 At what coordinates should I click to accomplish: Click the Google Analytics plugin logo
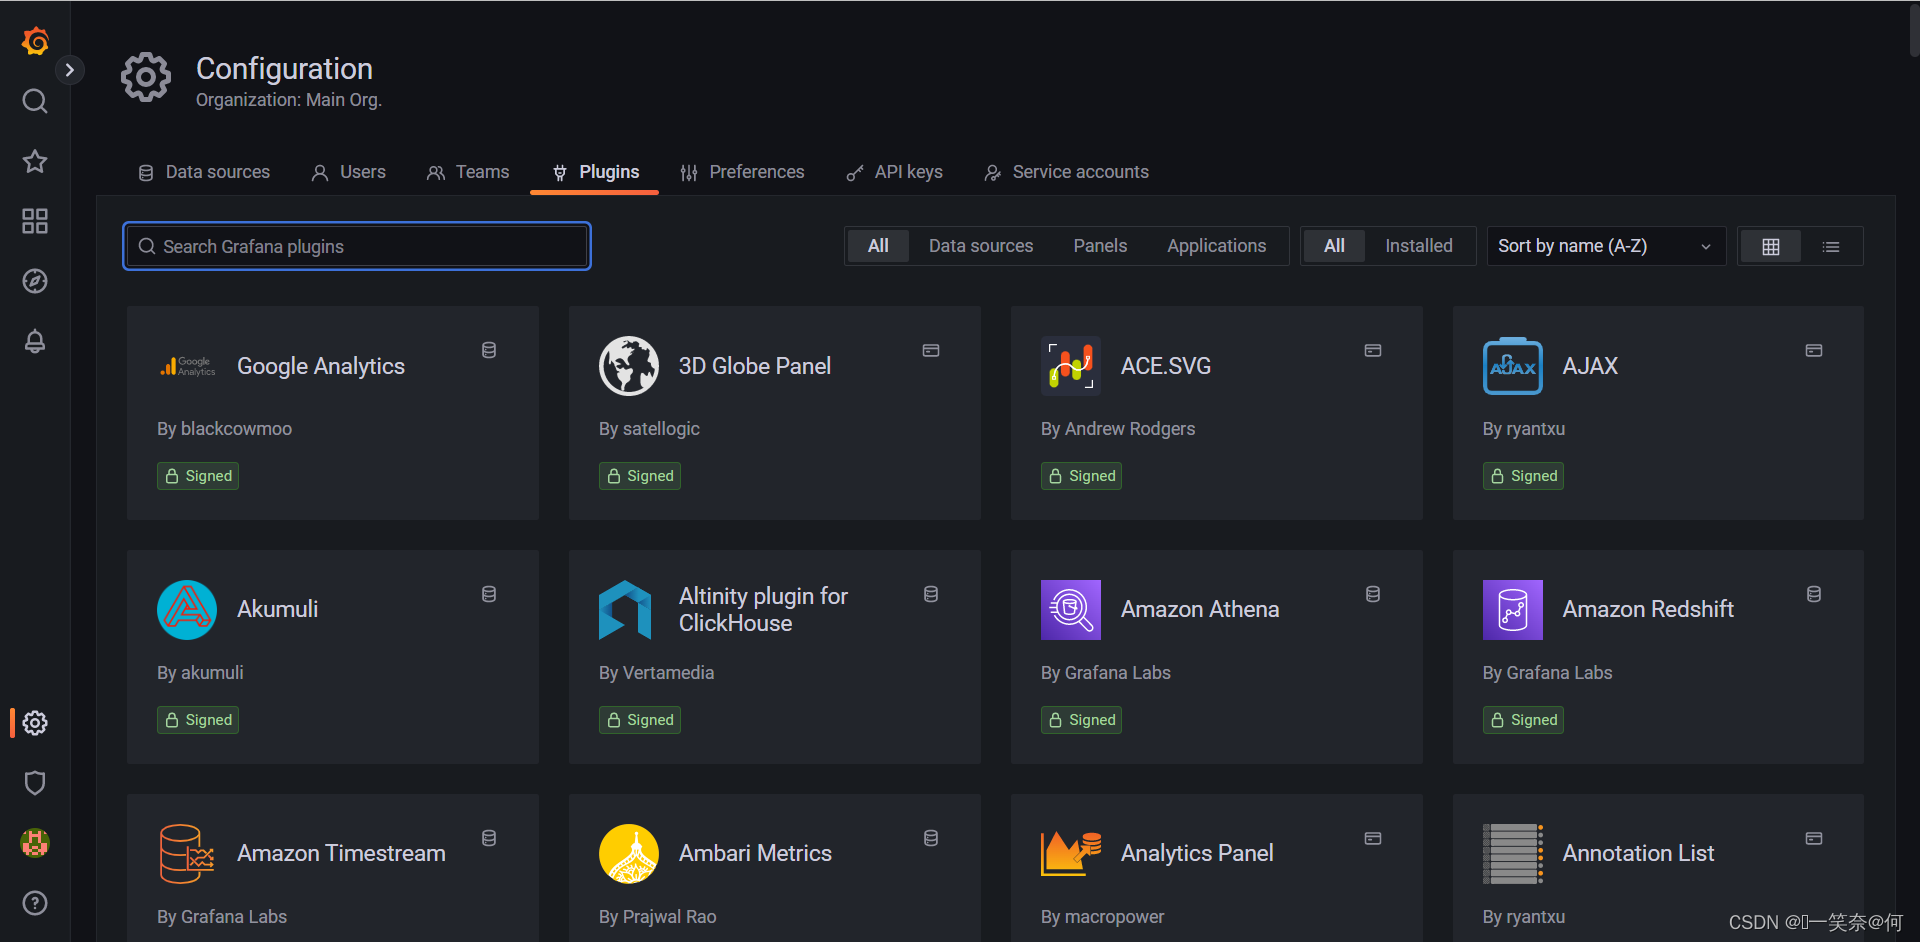coord(187,366)
